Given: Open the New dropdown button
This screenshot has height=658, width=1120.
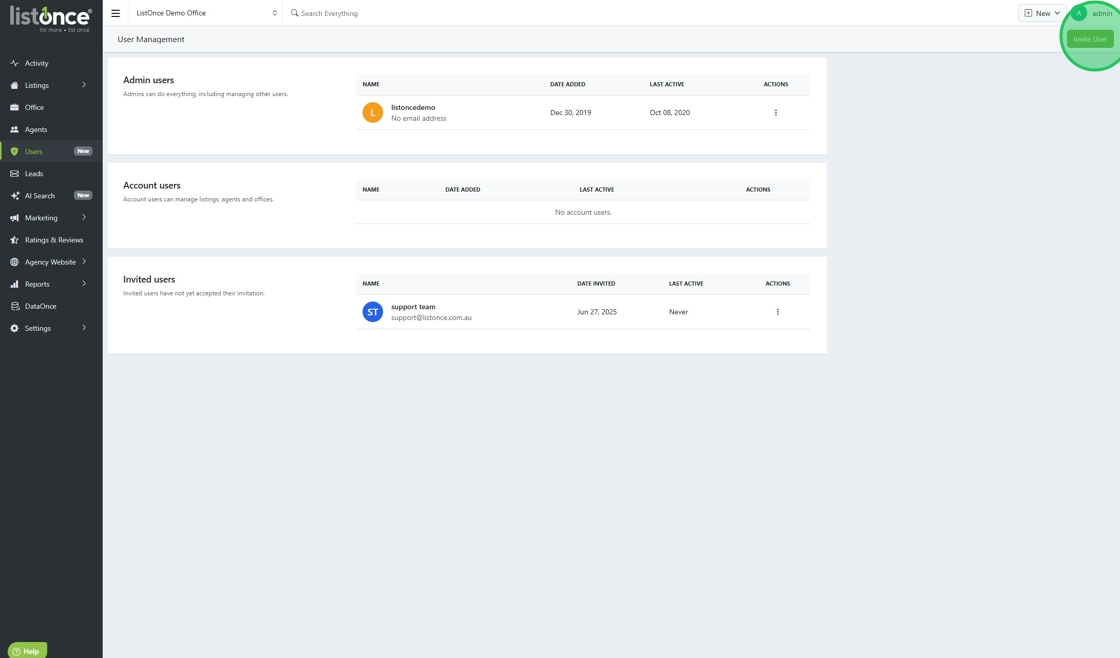Looking at the screenshot, I should point(1042,13).
